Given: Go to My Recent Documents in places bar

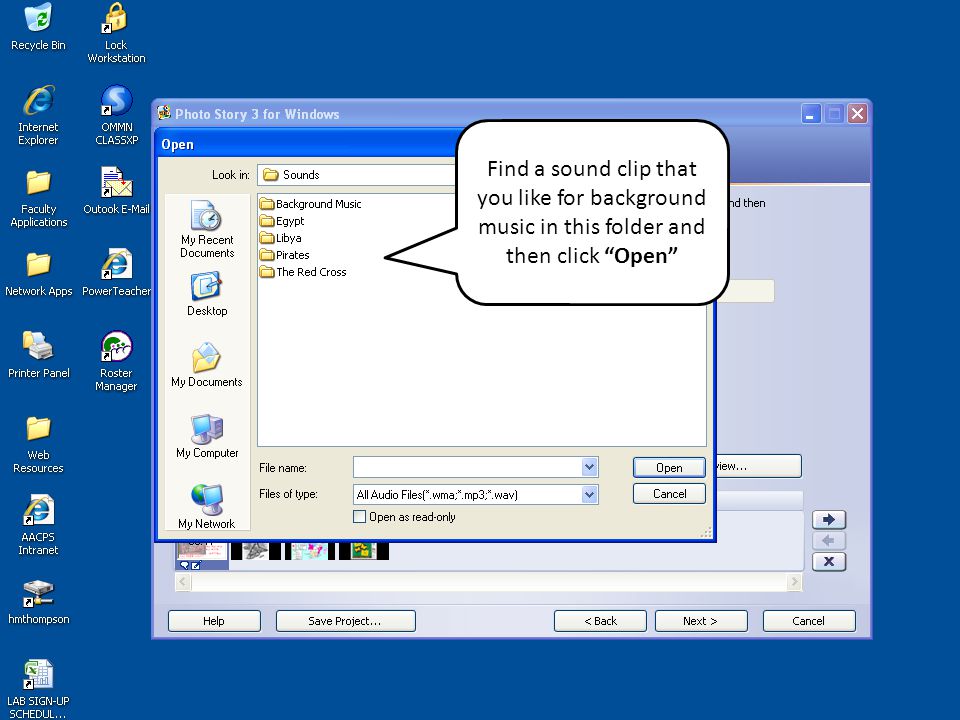Looking at the screenshot, I should 207,229.
